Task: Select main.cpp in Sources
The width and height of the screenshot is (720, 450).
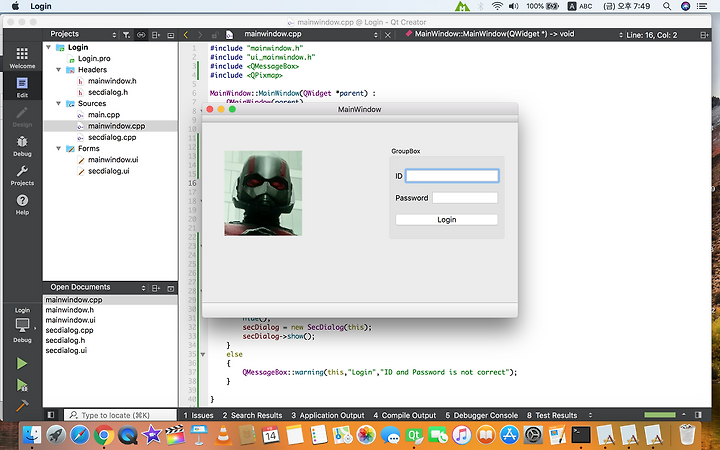Action: (x=103, y=114)
